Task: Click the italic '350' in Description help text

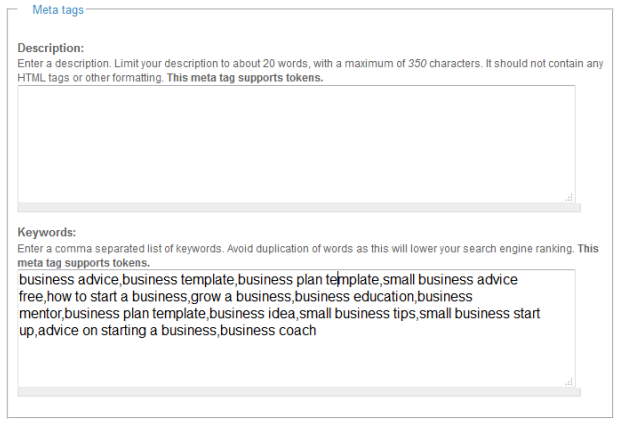Action: tap(417, 64)
